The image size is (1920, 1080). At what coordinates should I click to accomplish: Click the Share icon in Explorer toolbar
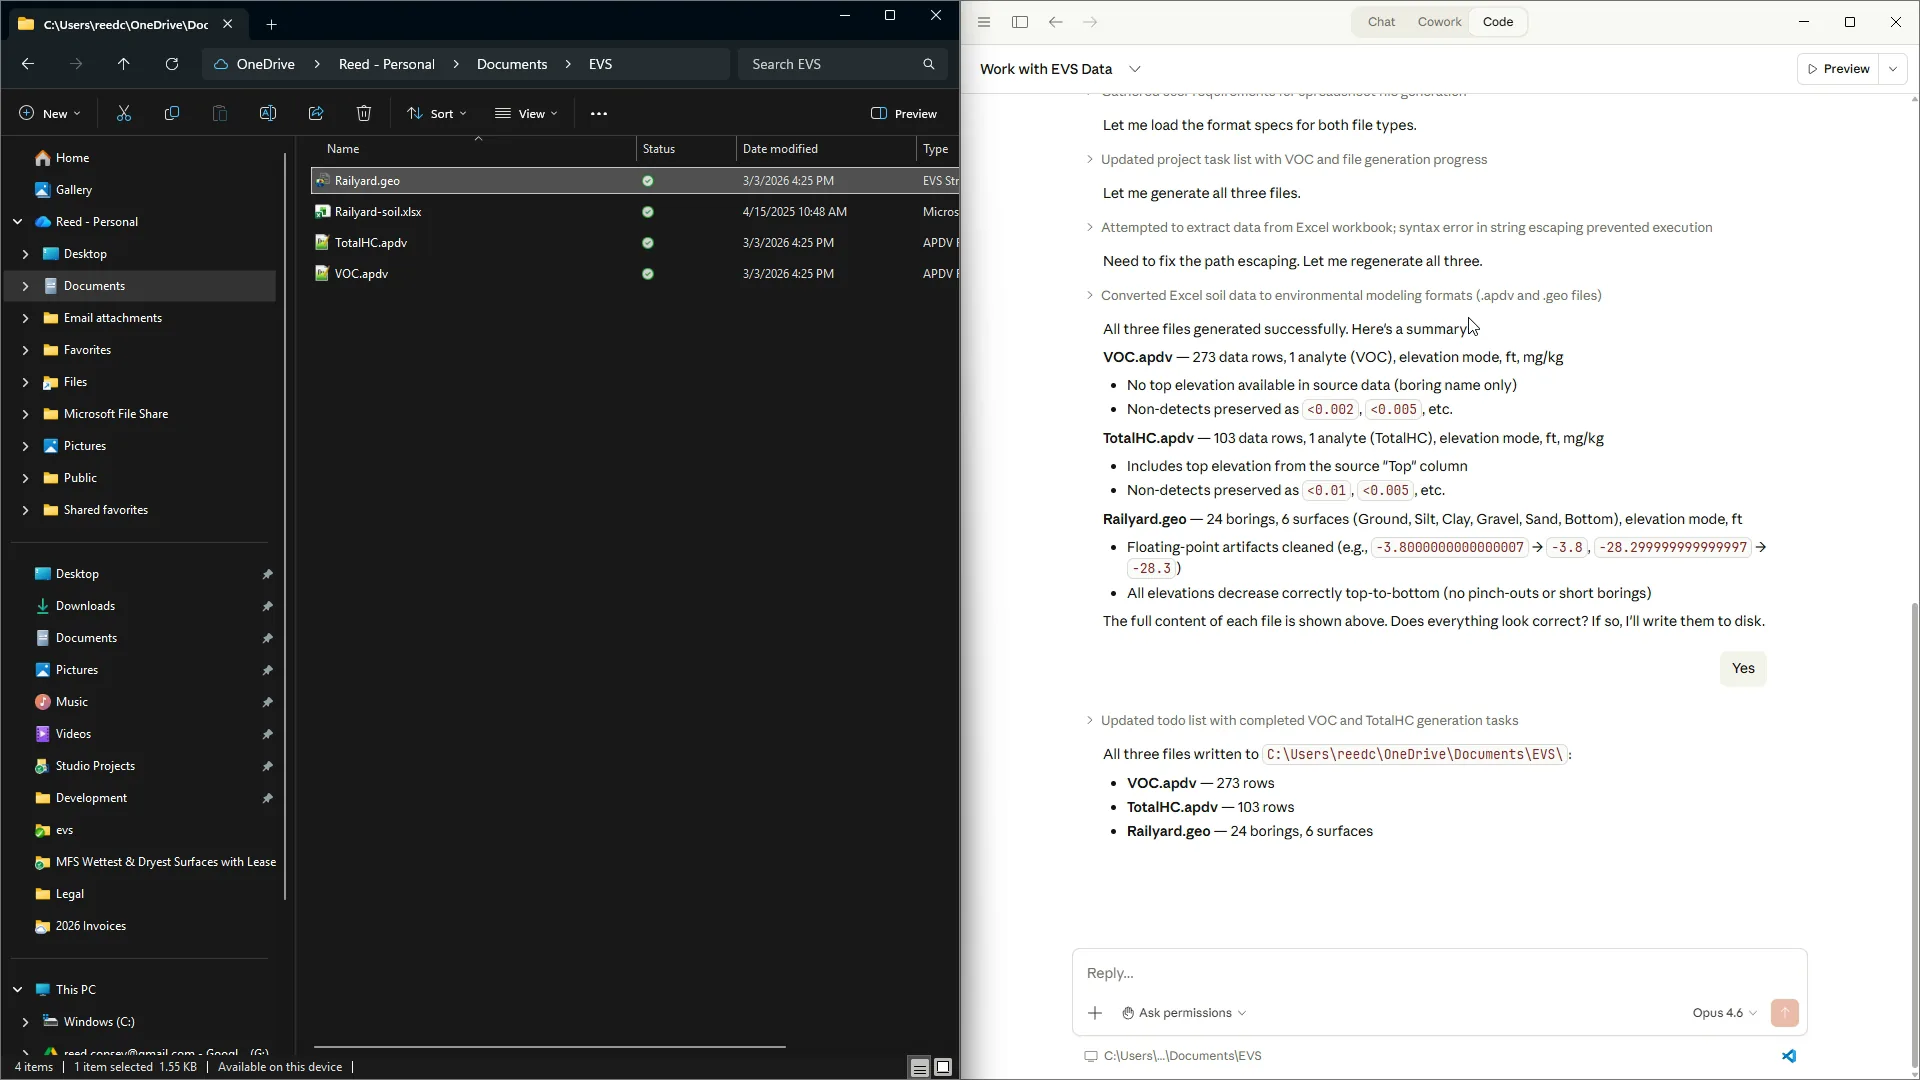316,114
